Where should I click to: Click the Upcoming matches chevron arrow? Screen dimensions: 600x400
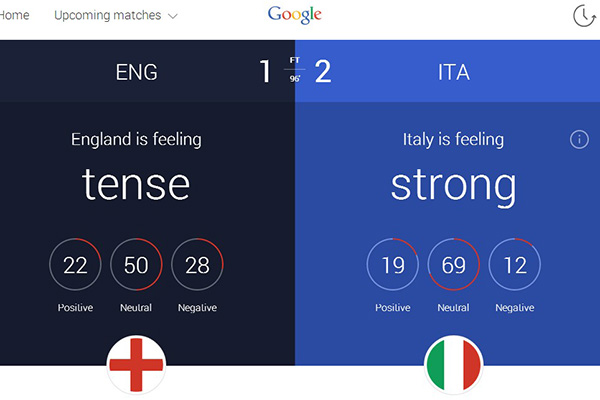pyautogui.click(x=173, y=16)
